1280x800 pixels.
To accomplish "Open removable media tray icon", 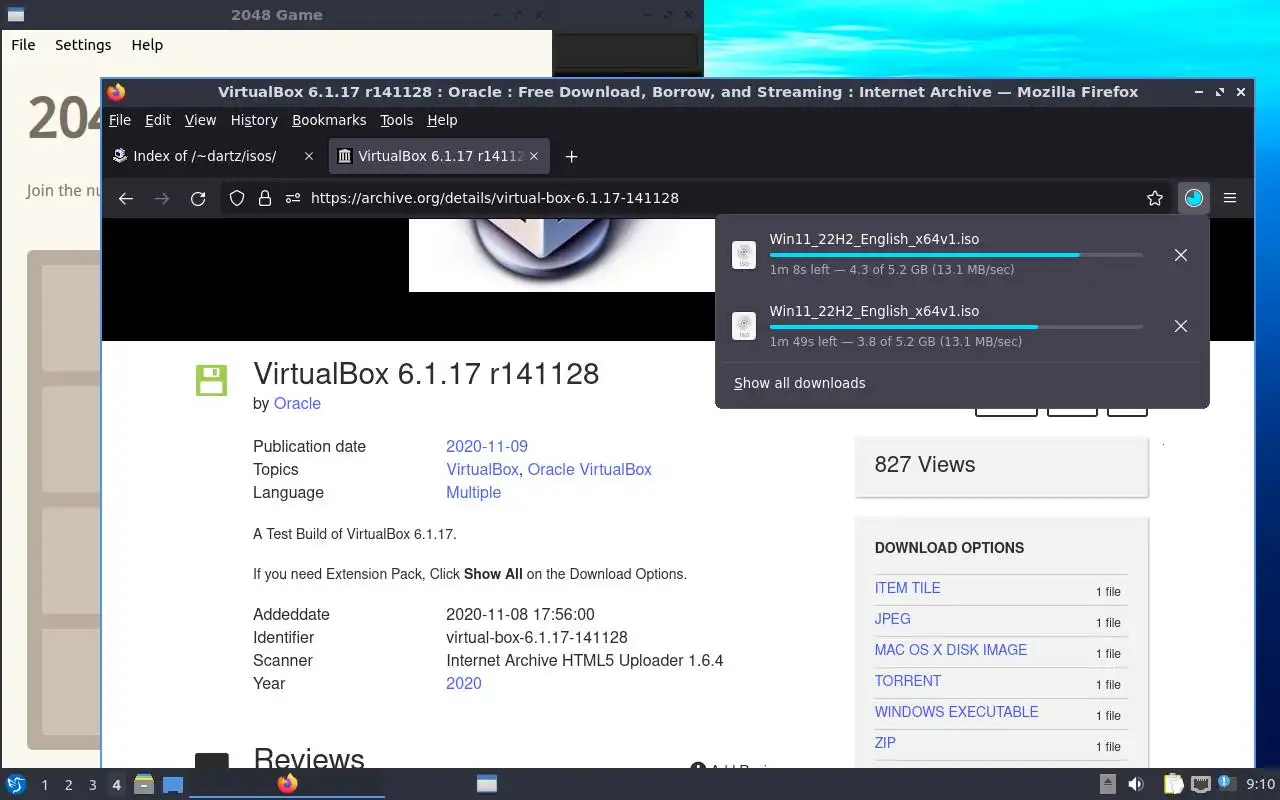I will coord(1108,784).
